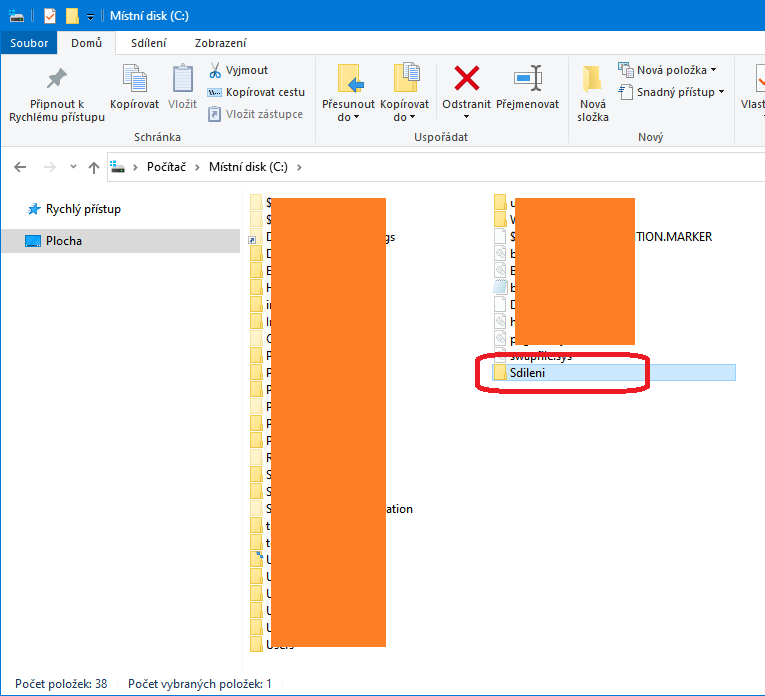765x696 pixels.
Task: Select the swapfile.sys file
Action: pos(541,357)
